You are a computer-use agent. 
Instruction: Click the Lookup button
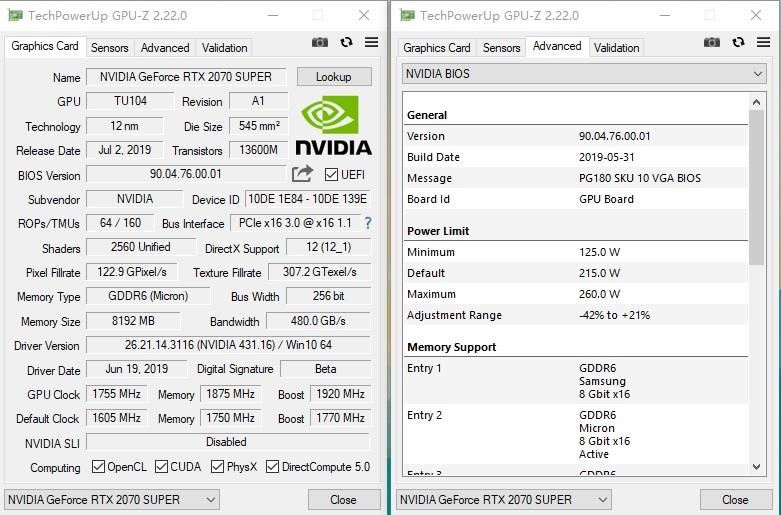[x=334, y=77]
